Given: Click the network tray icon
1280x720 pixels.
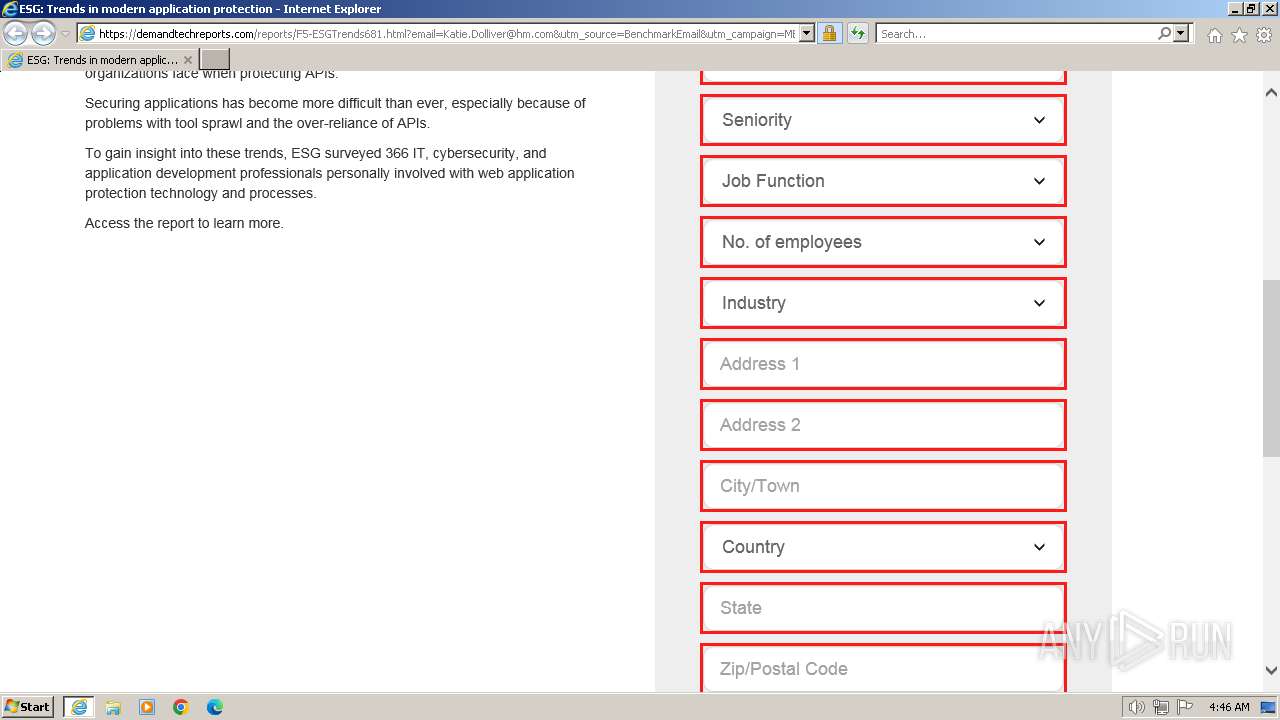Looking at the screenshot, I should point(1161,707).
